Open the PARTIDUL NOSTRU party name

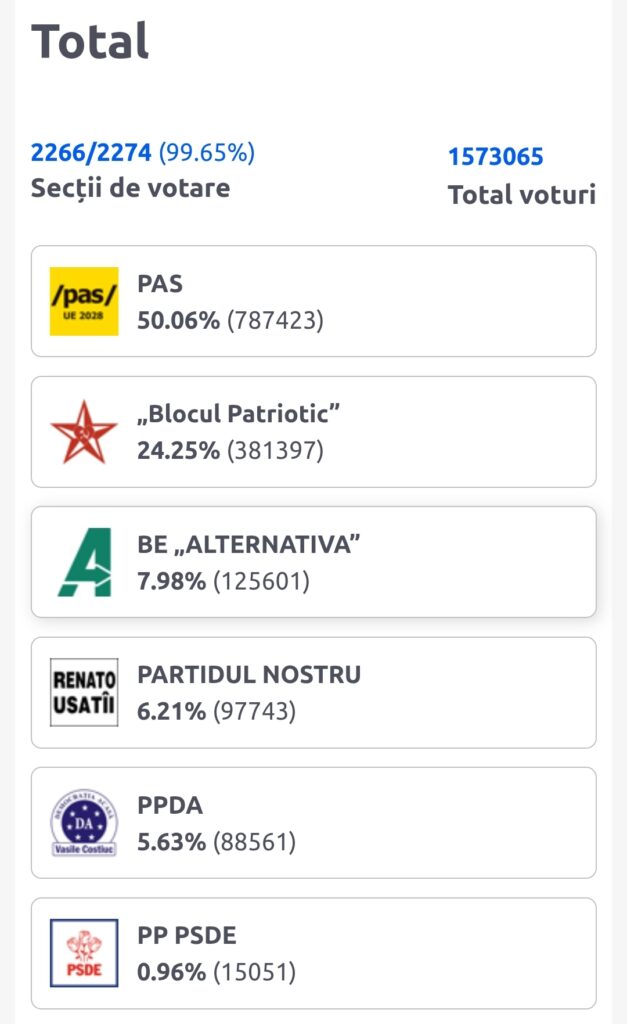[x=249, y=674]
